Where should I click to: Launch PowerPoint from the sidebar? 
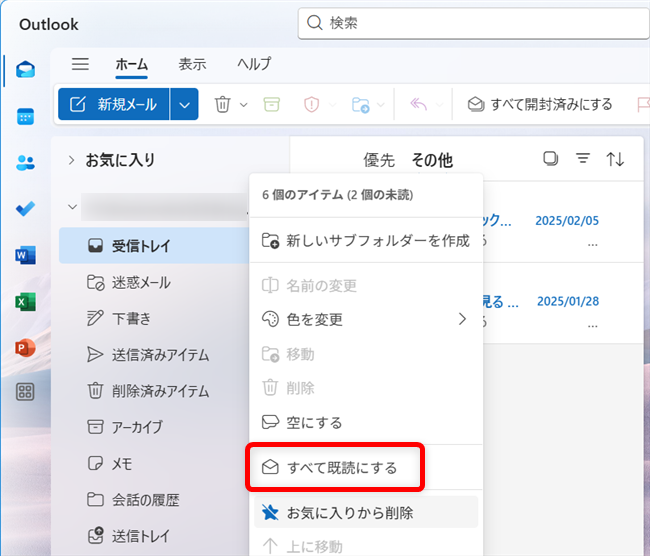(x=26, y=347)
